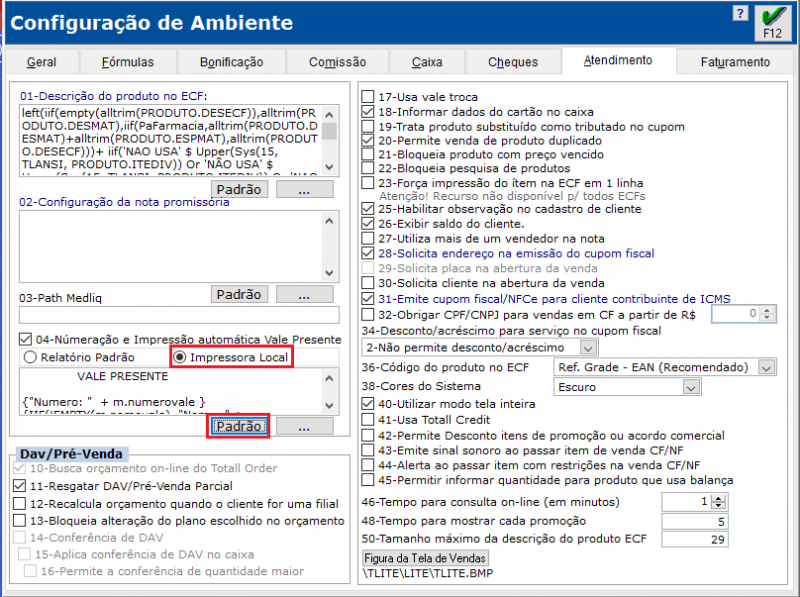Click the 03-Path Medliq input field
This screenshot has height=597, width=800.
click(x=178, y=316)
